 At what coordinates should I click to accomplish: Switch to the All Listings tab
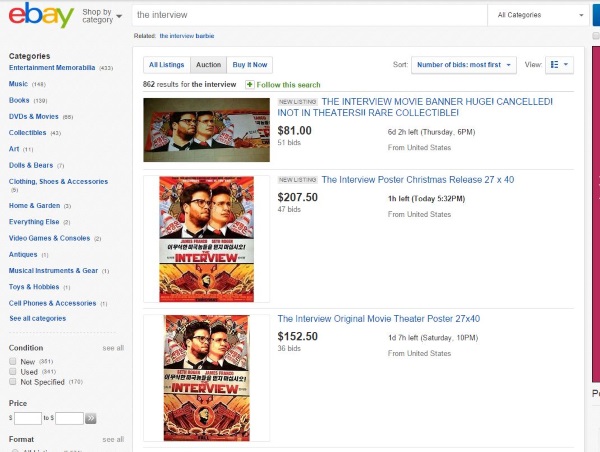click(165, 64)
